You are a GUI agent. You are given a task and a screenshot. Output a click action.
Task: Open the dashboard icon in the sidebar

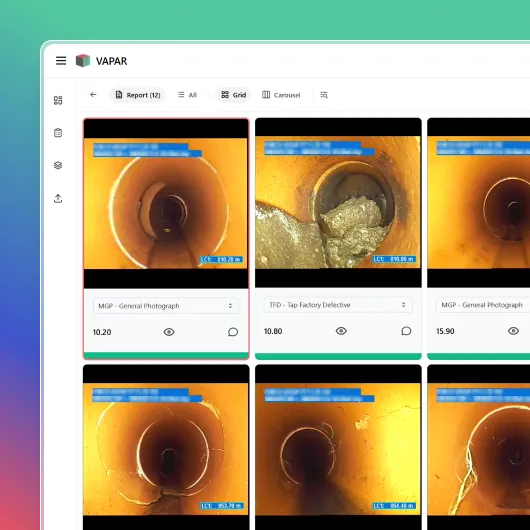(58, 100)
